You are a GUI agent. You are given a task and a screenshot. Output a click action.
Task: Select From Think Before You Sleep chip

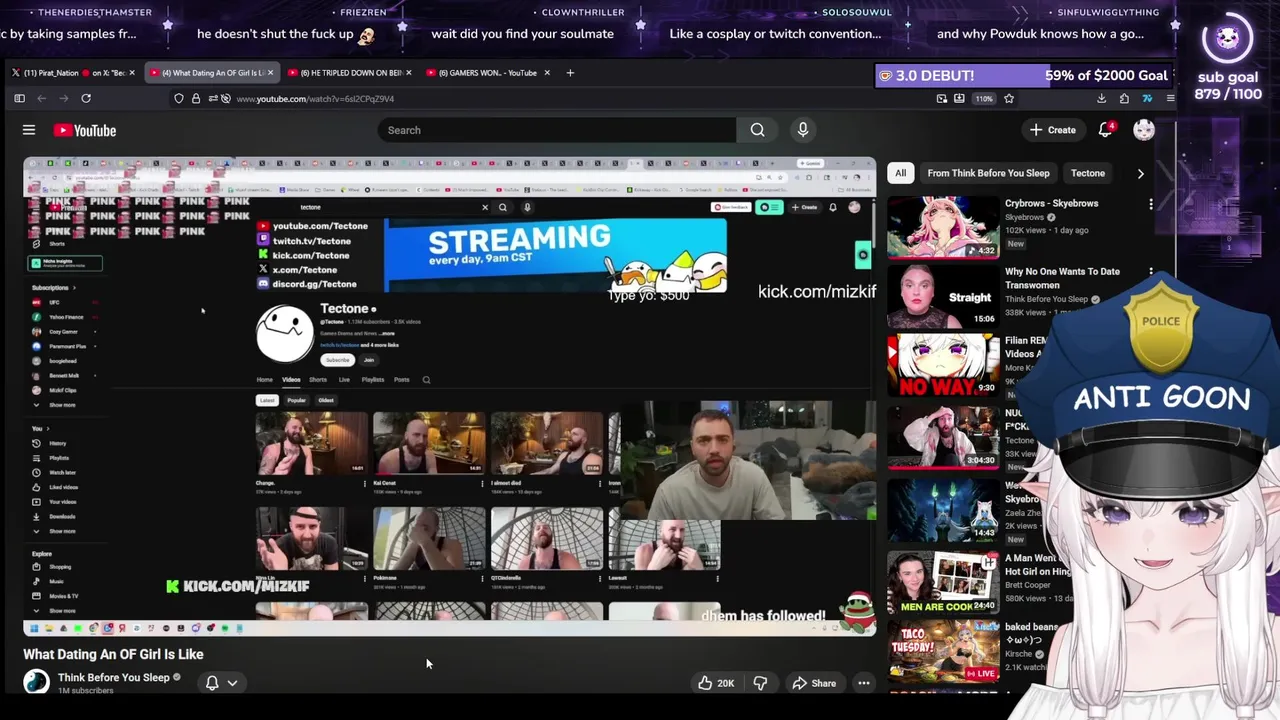(x=988, y=173)
